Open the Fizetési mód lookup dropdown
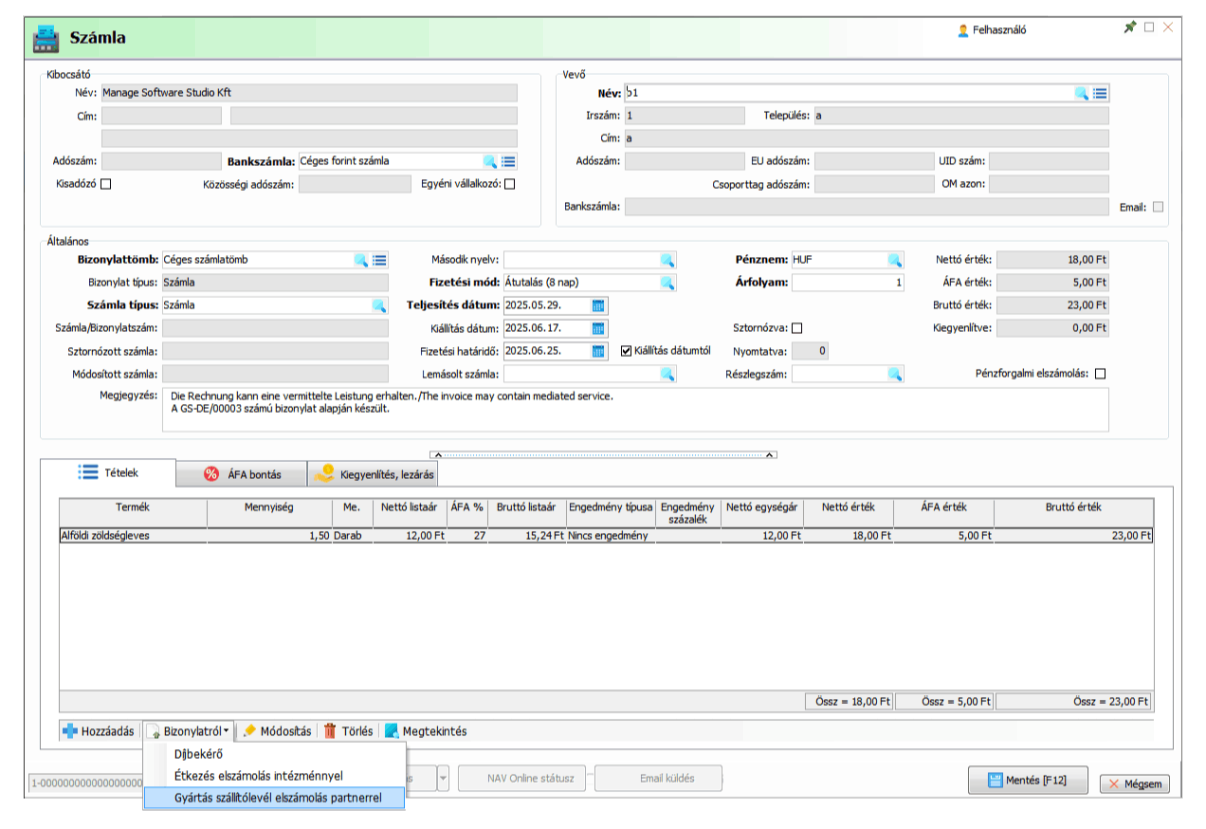The height and width of the screenshot is (829, 1206). [x=667, y=283]
